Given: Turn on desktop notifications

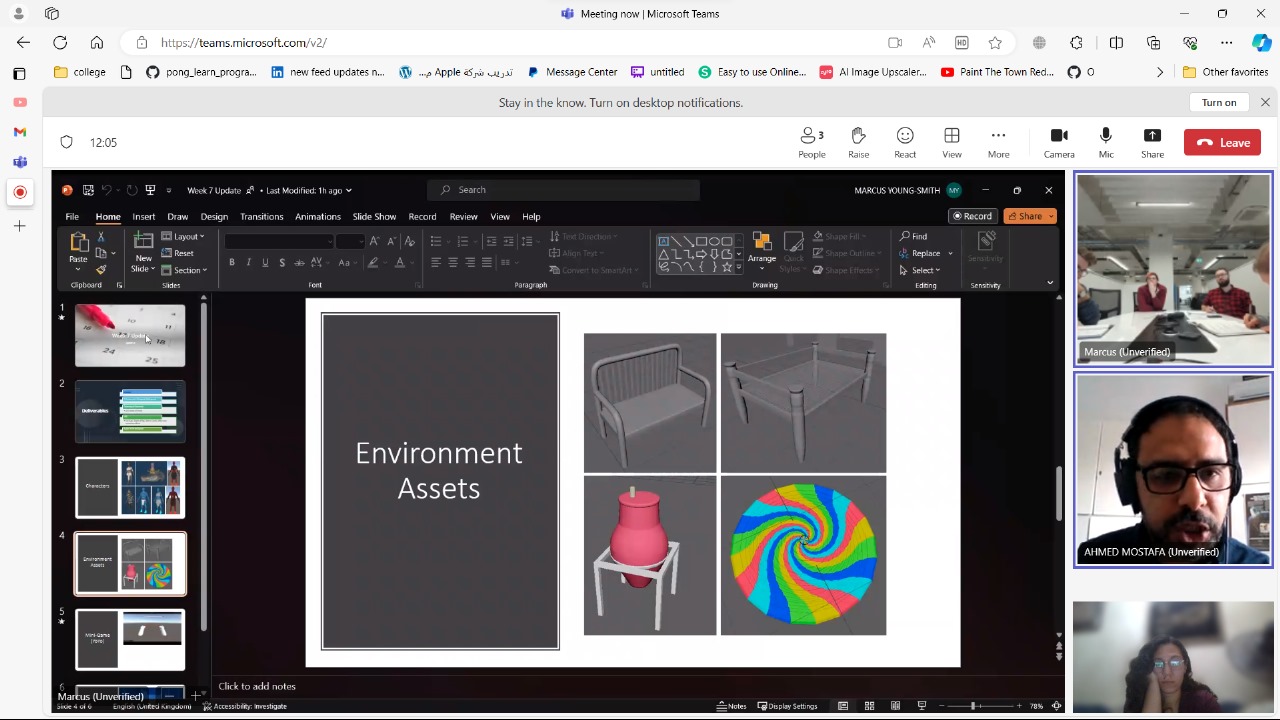Looking at the screenshot, I should pos(1218,103).
